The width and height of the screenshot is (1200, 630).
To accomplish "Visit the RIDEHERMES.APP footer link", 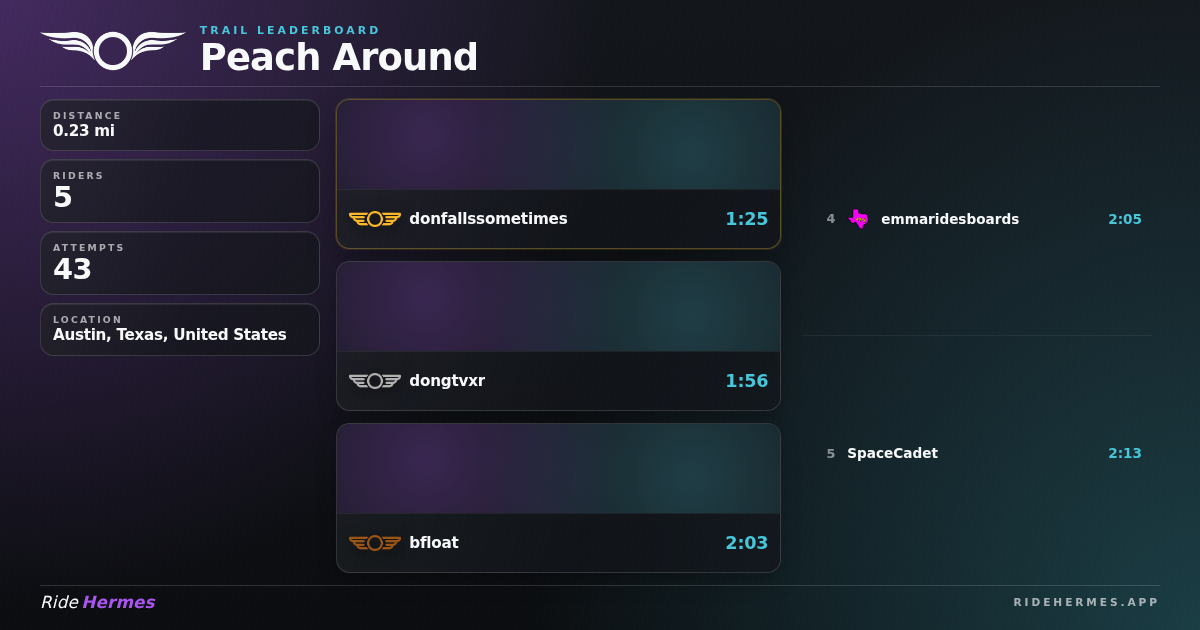I will [1085, 602].
